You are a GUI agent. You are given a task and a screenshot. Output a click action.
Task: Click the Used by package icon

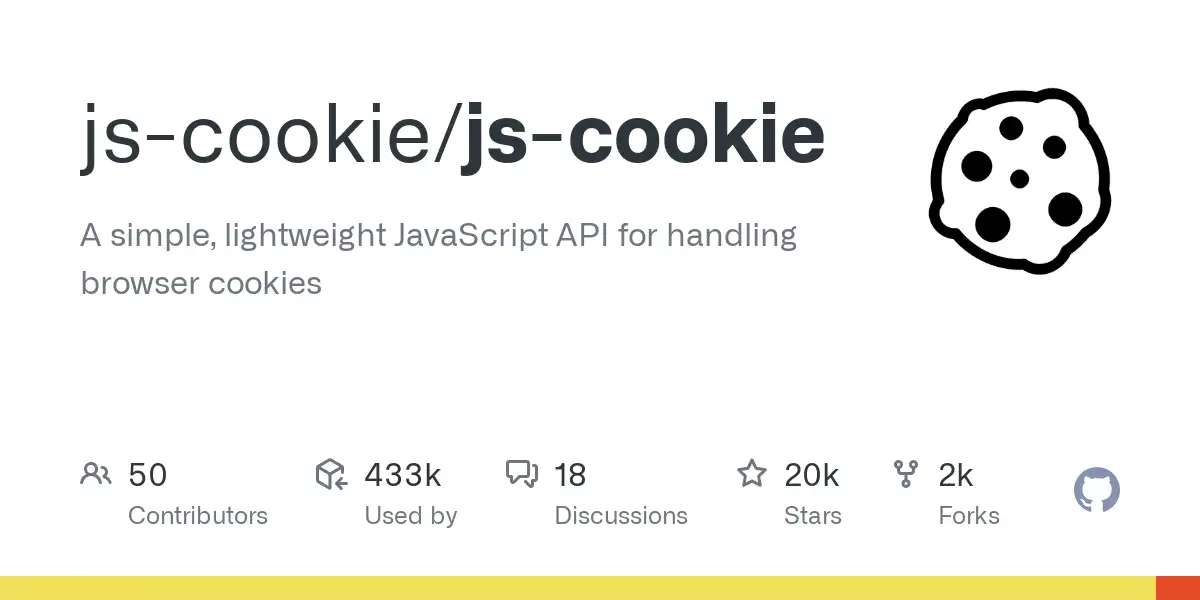(331, 474)
